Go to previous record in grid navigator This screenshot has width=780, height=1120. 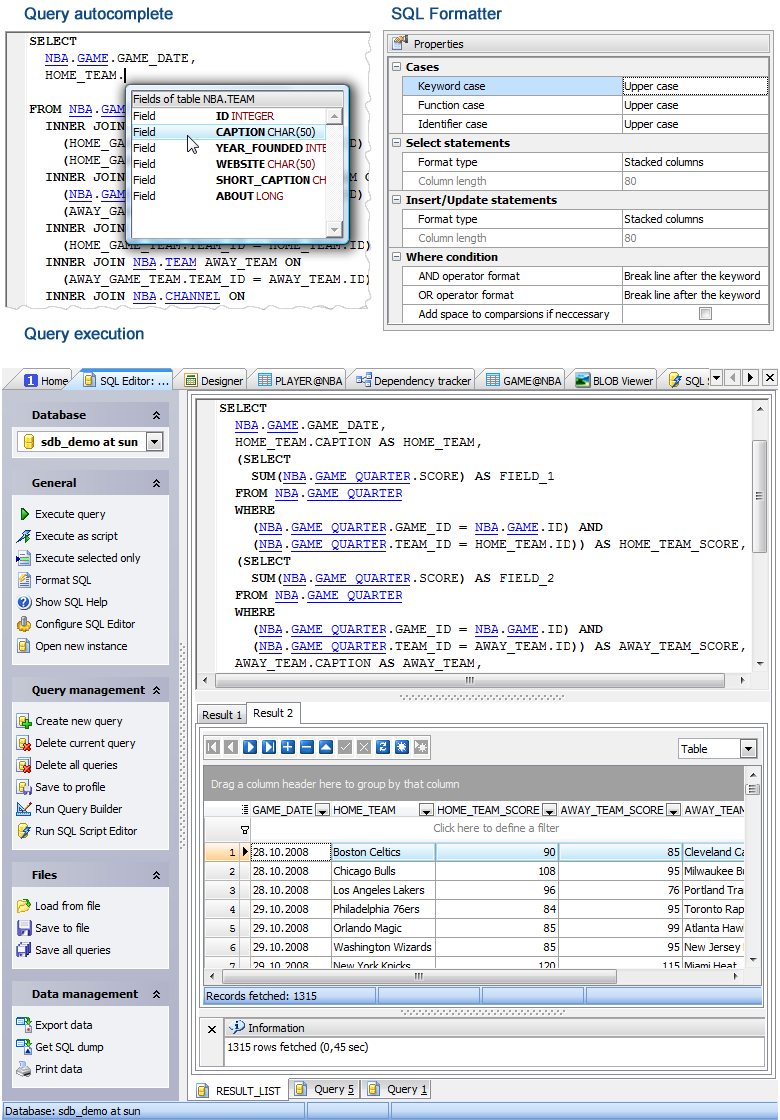(231, 747)
